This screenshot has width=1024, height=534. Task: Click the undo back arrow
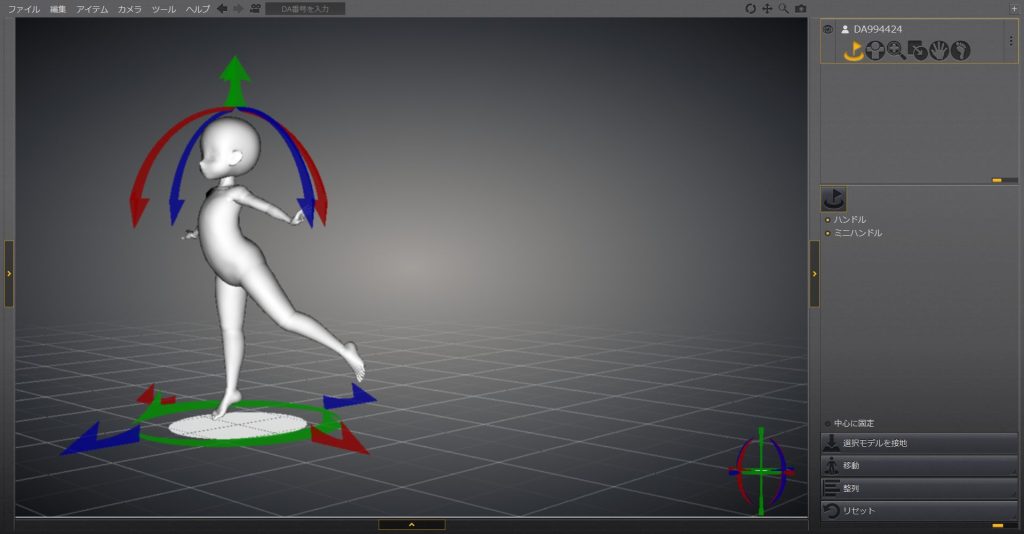click(222, 9)
